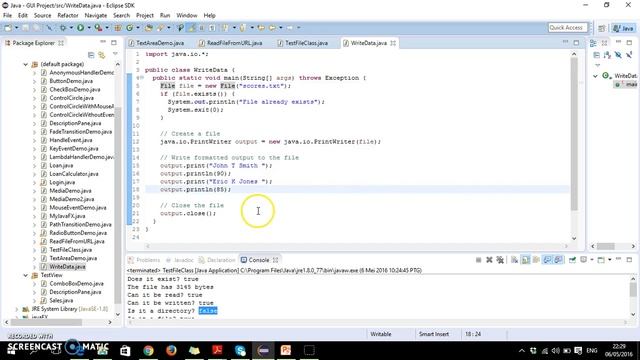Toggle Scroll Lock in Console toolbar
The image size is (640, 360).
point(525,260)
